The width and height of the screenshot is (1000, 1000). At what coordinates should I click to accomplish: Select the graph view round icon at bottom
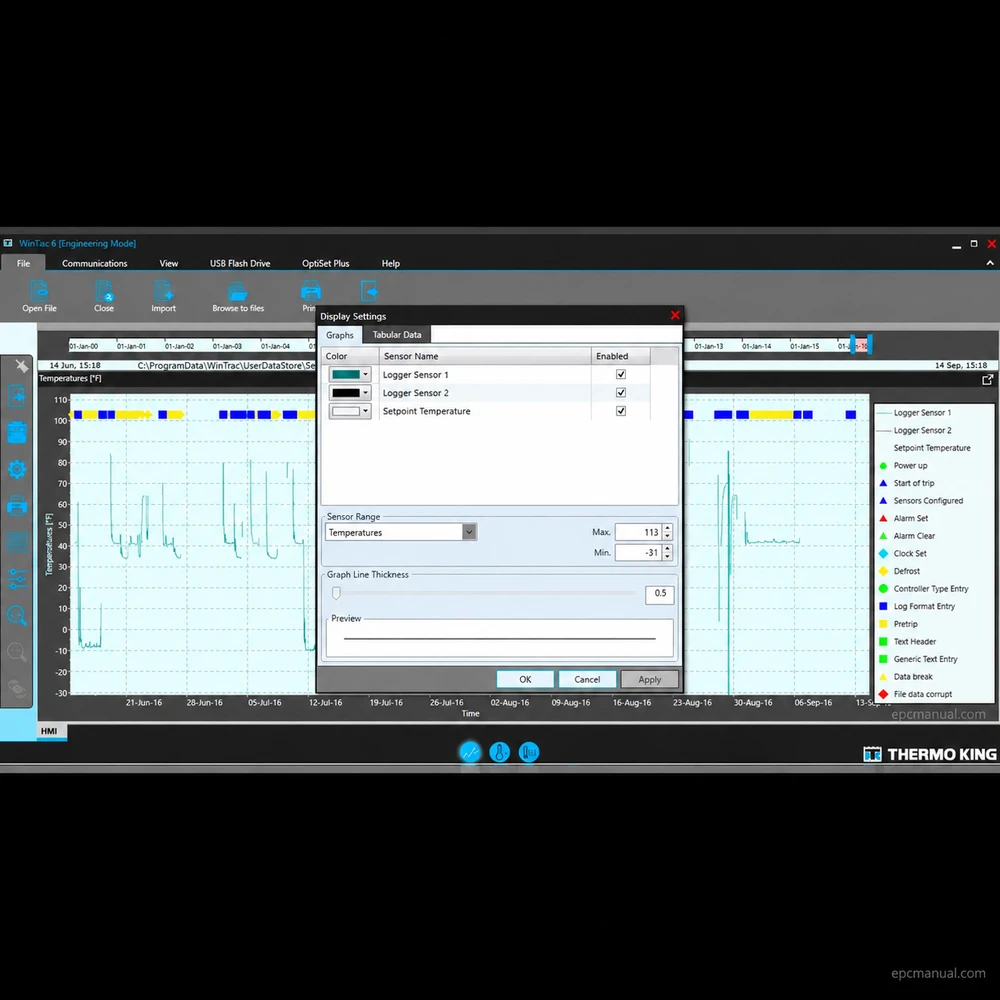pos(470,753)
